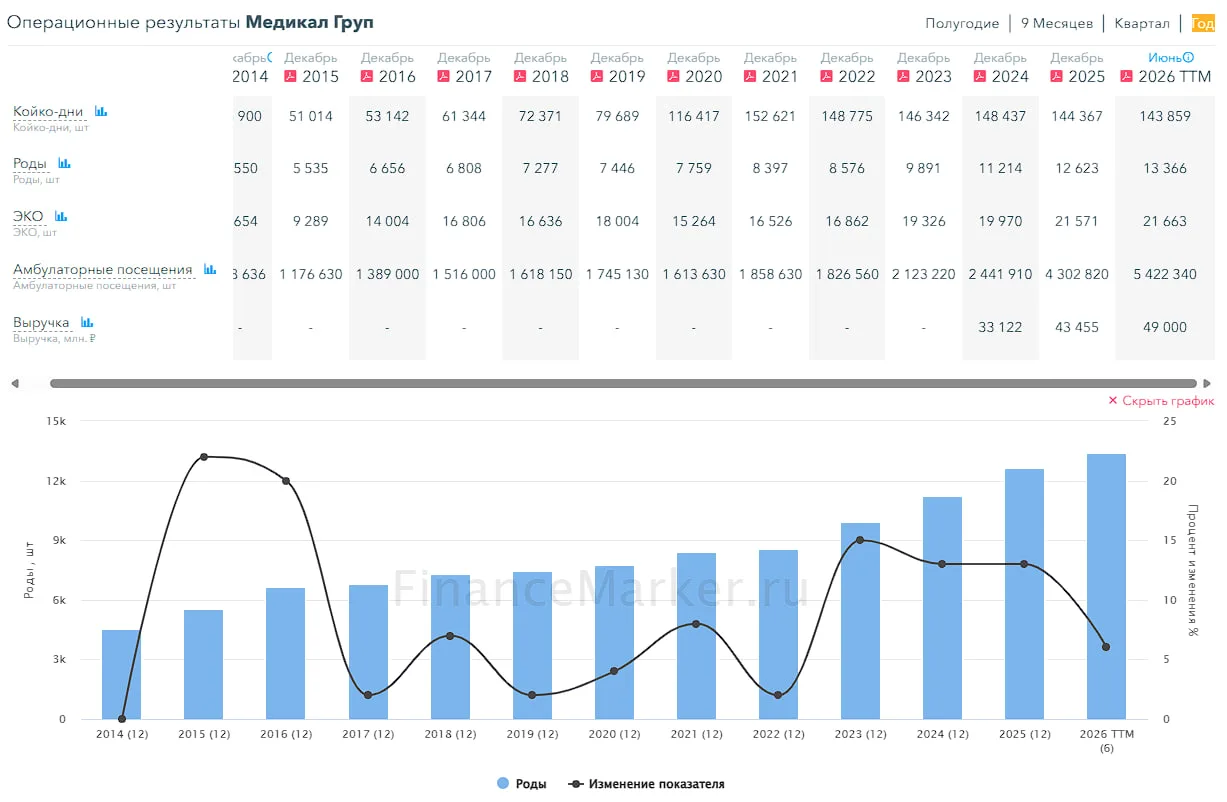Click Койко-дни value 143 859
Image resolution: width=1227 pixels, height=802 pixels.
pyautogui.click(x=1165, y=116)
